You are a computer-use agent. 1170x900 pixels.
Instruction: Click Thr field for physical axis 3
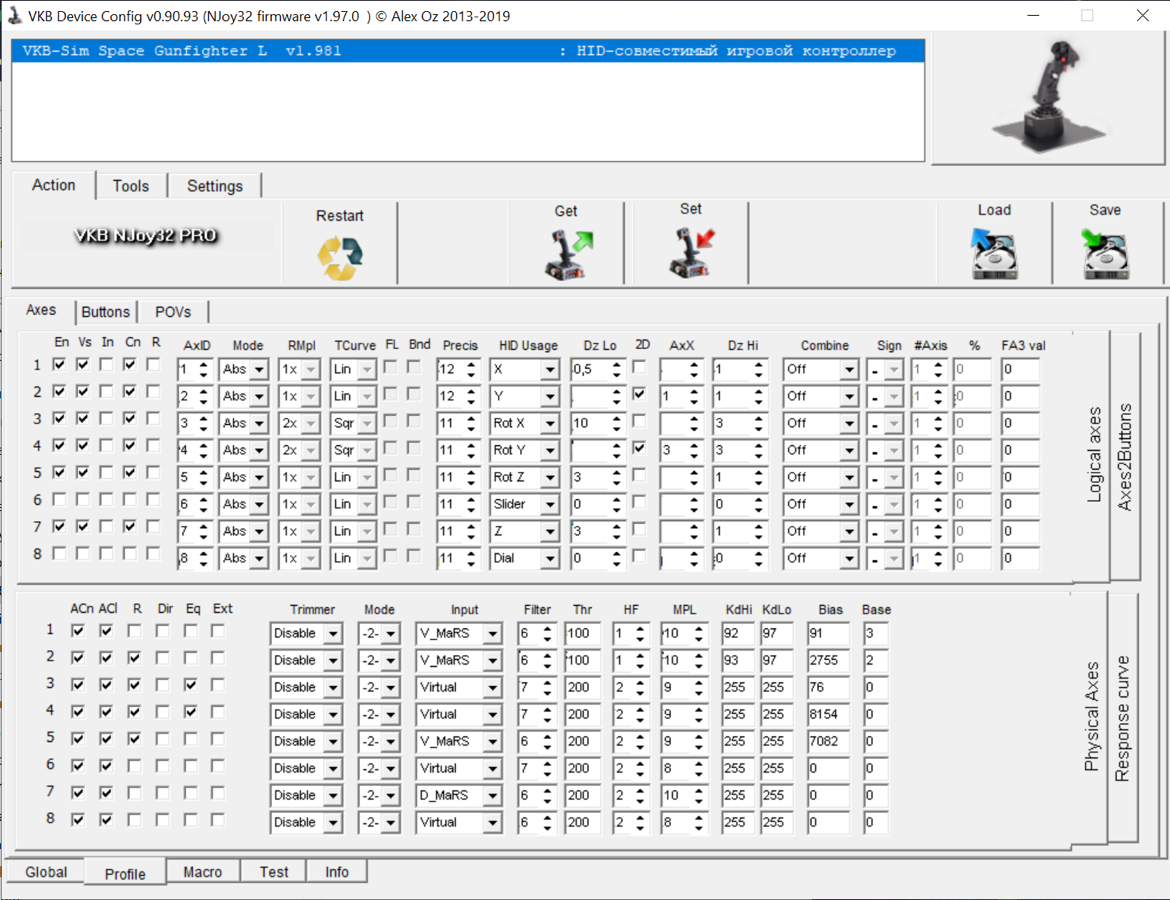pyautogui.click(x=583, y=687)
